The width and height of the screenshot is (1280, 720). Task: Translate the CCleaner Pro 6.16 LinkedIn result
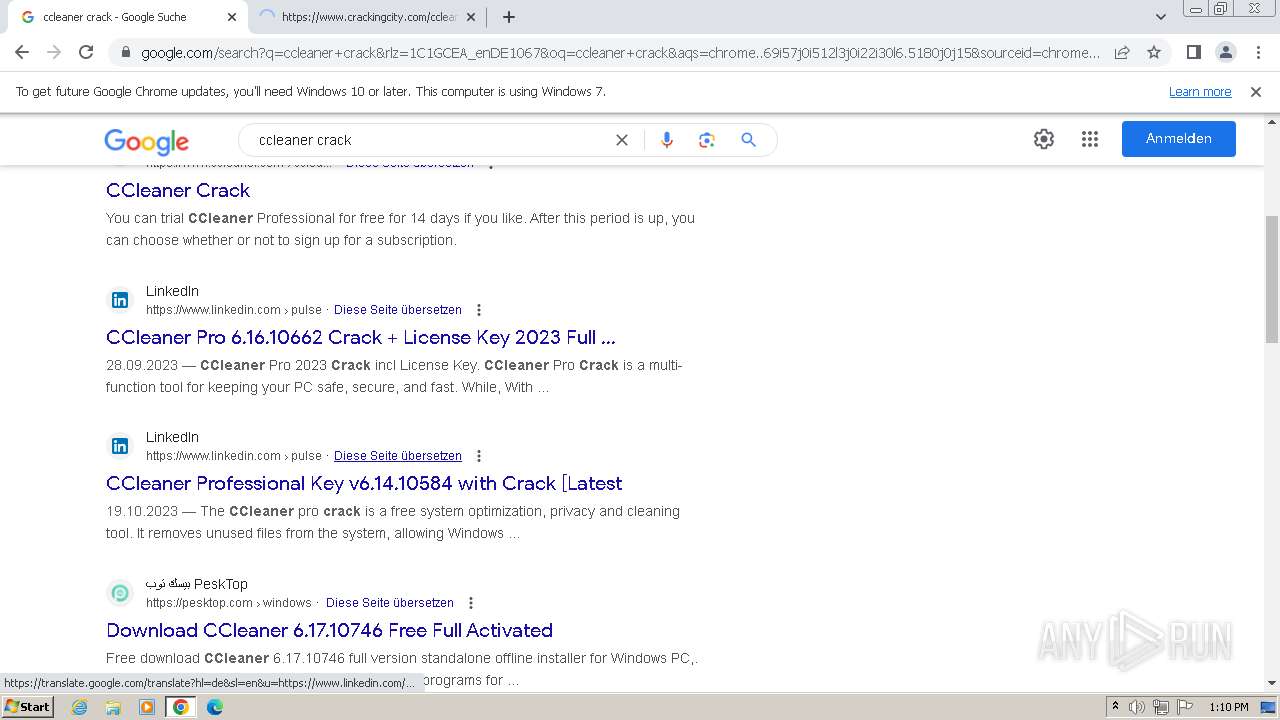click(398, 310)
